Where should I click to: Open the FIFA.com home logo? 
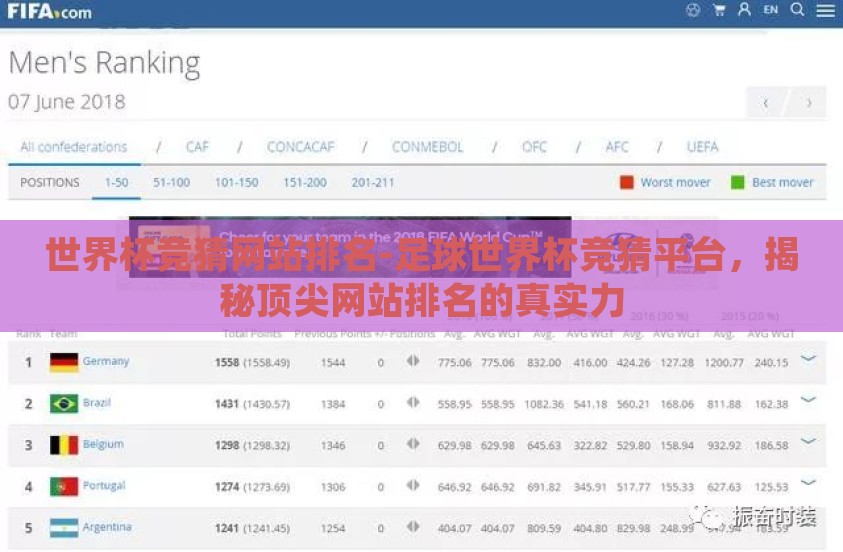coord(49,12)
